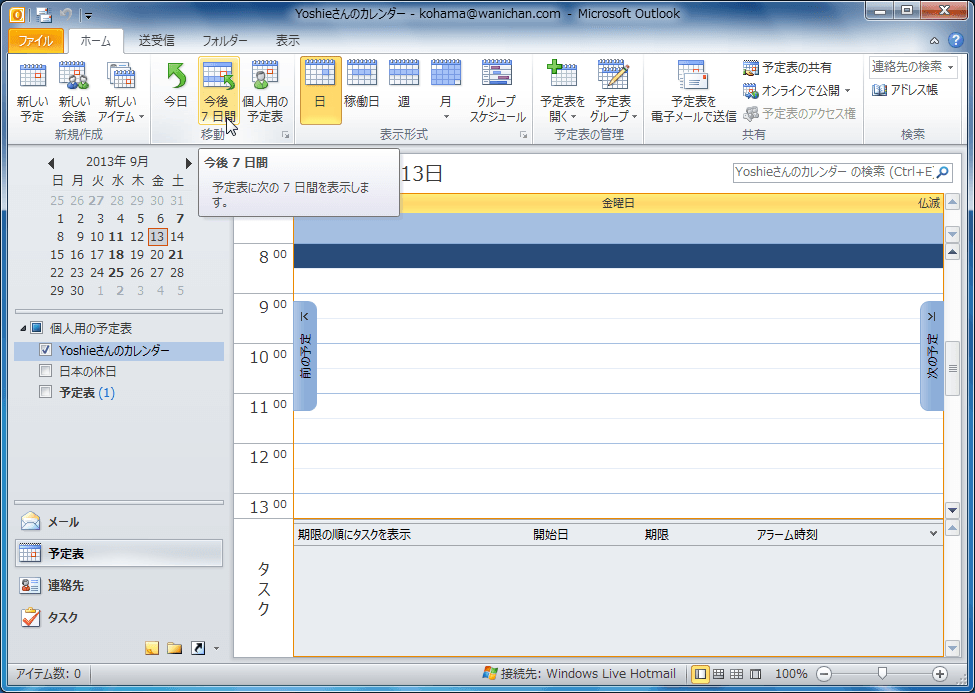Go to previous month in date navigator

[x=51, y=163]
